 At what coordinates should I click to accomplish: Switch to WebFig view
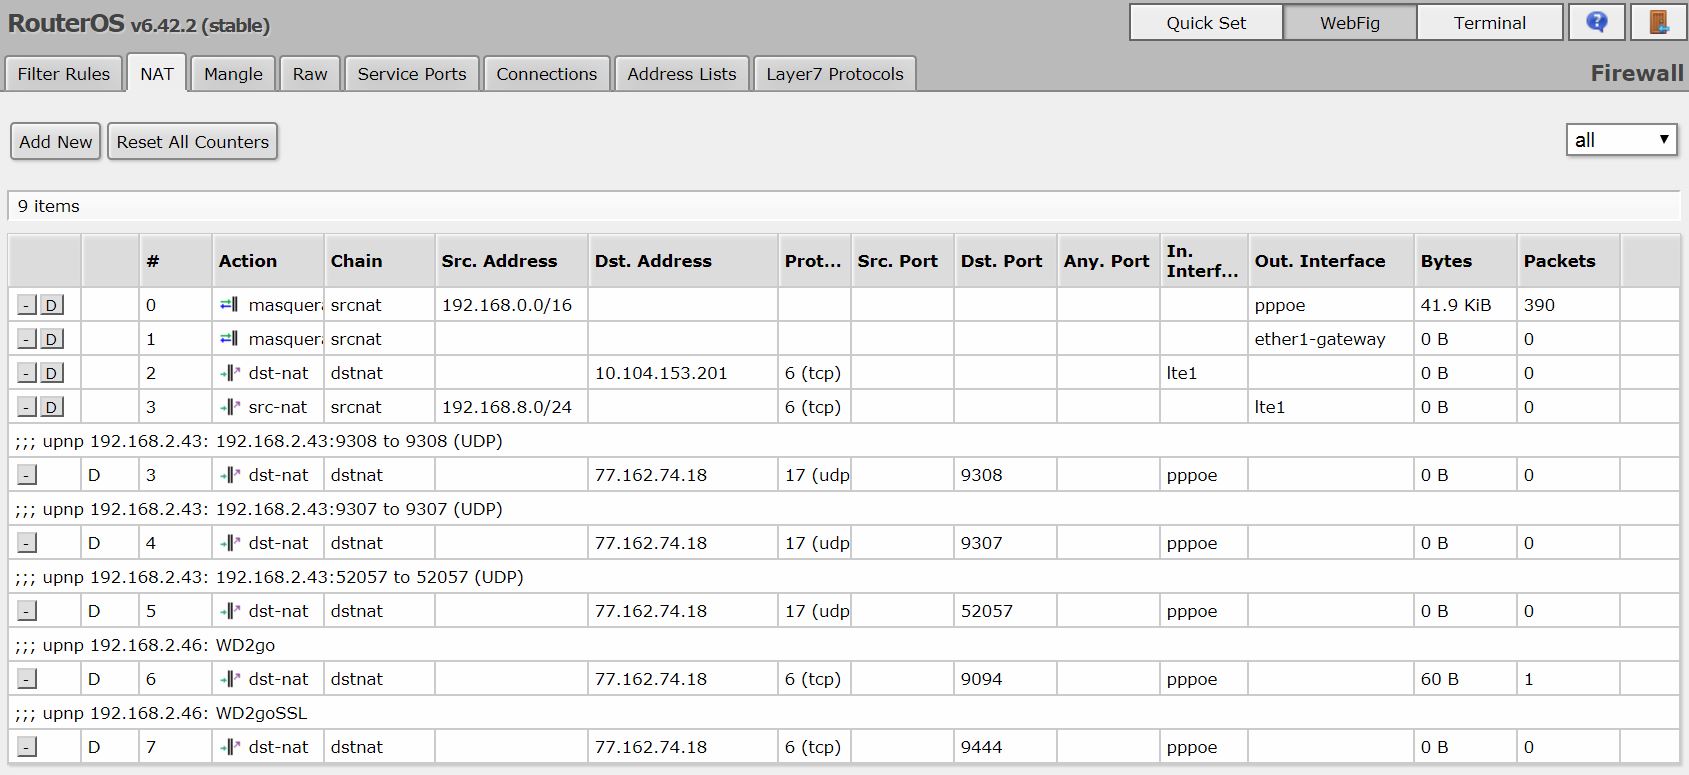(x=1350, y=23)
